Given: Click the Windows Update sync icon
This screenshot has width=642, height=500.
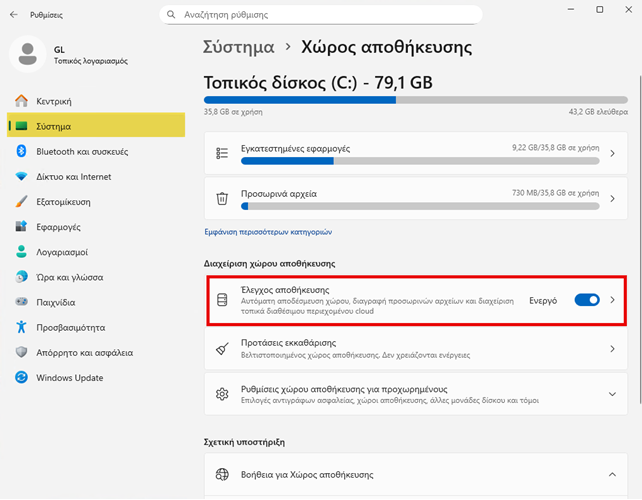Looking at the screenshot, I should pyautogui.click(x=21, y=377).
